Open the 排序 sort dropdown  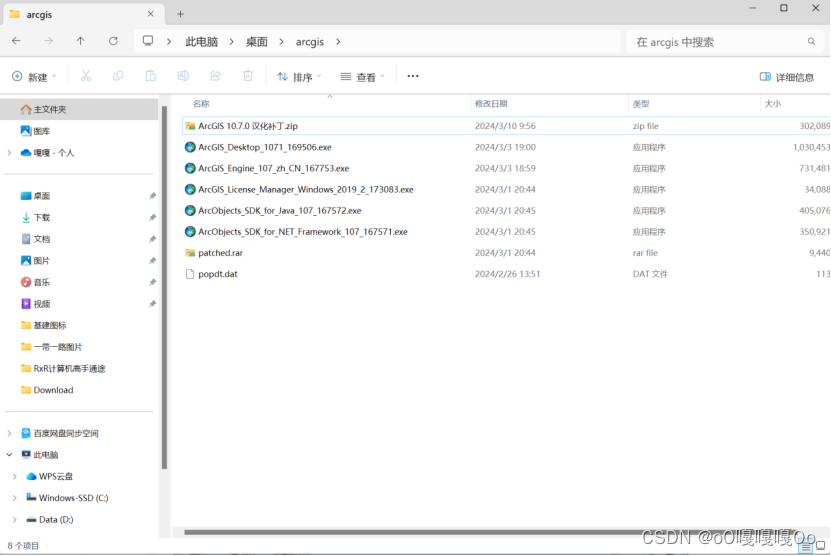pyautogui.click(x=299, y=77)
